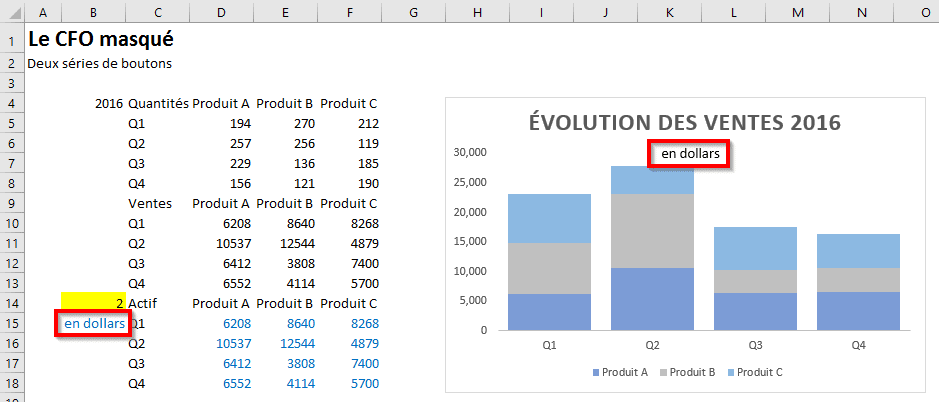This screenshot has height=402, width=939.
Task: Select the bottom Produit A segment of Q1 bar
Action: pos(549,311)
